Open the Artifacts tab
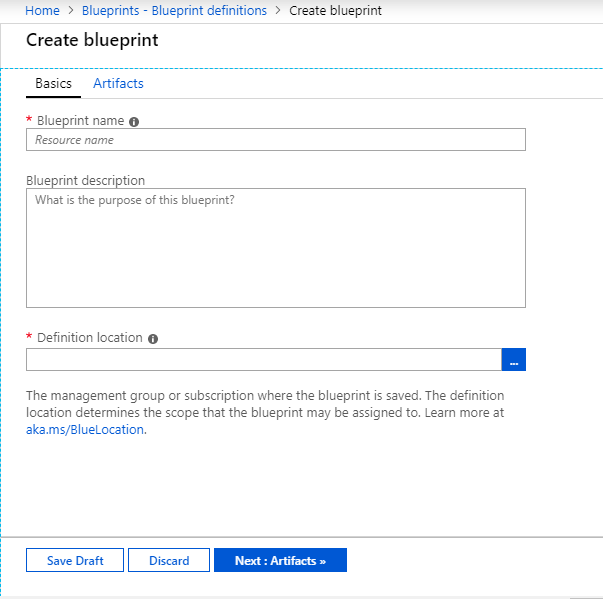Viewport: 603px width, 599px height. [118, 84]
